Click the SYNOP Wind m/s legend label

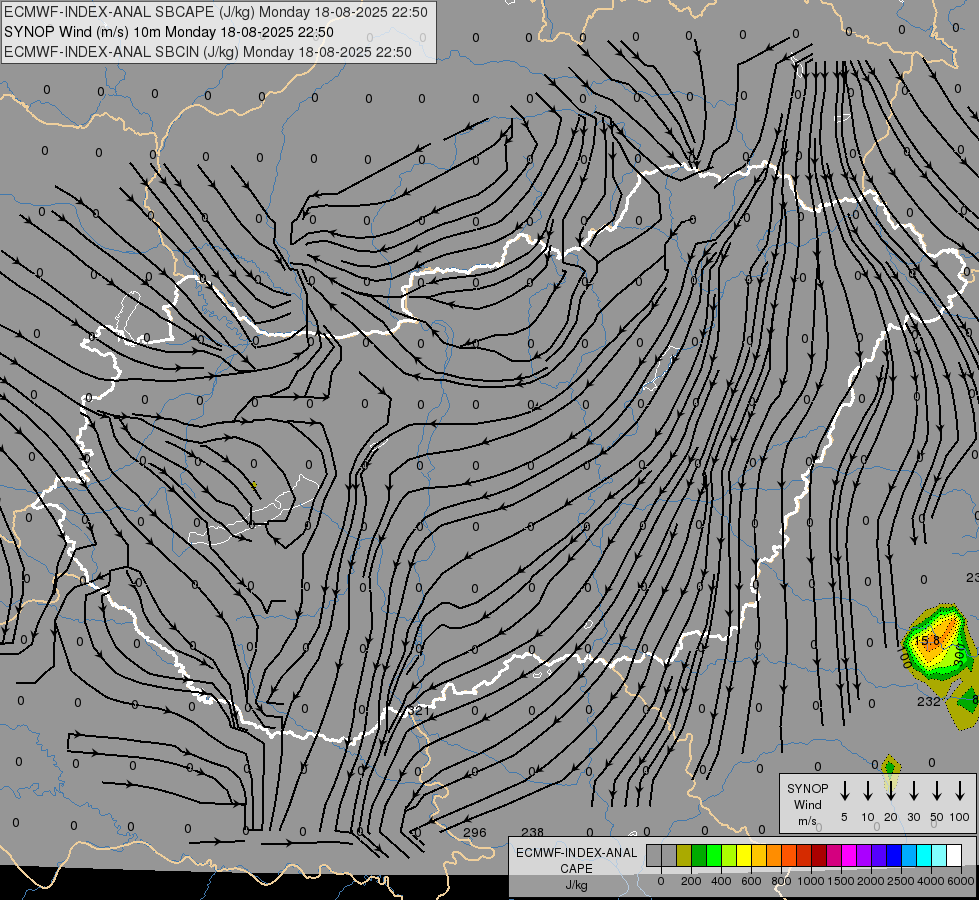click(807, 805)
